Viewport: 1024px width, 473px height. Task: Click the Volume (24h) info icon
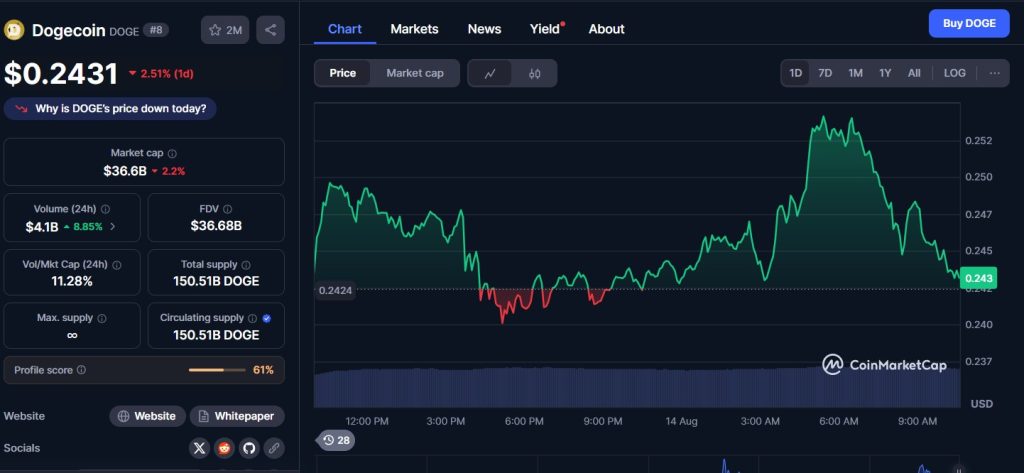pyautogui.click(x=105, y=209)
